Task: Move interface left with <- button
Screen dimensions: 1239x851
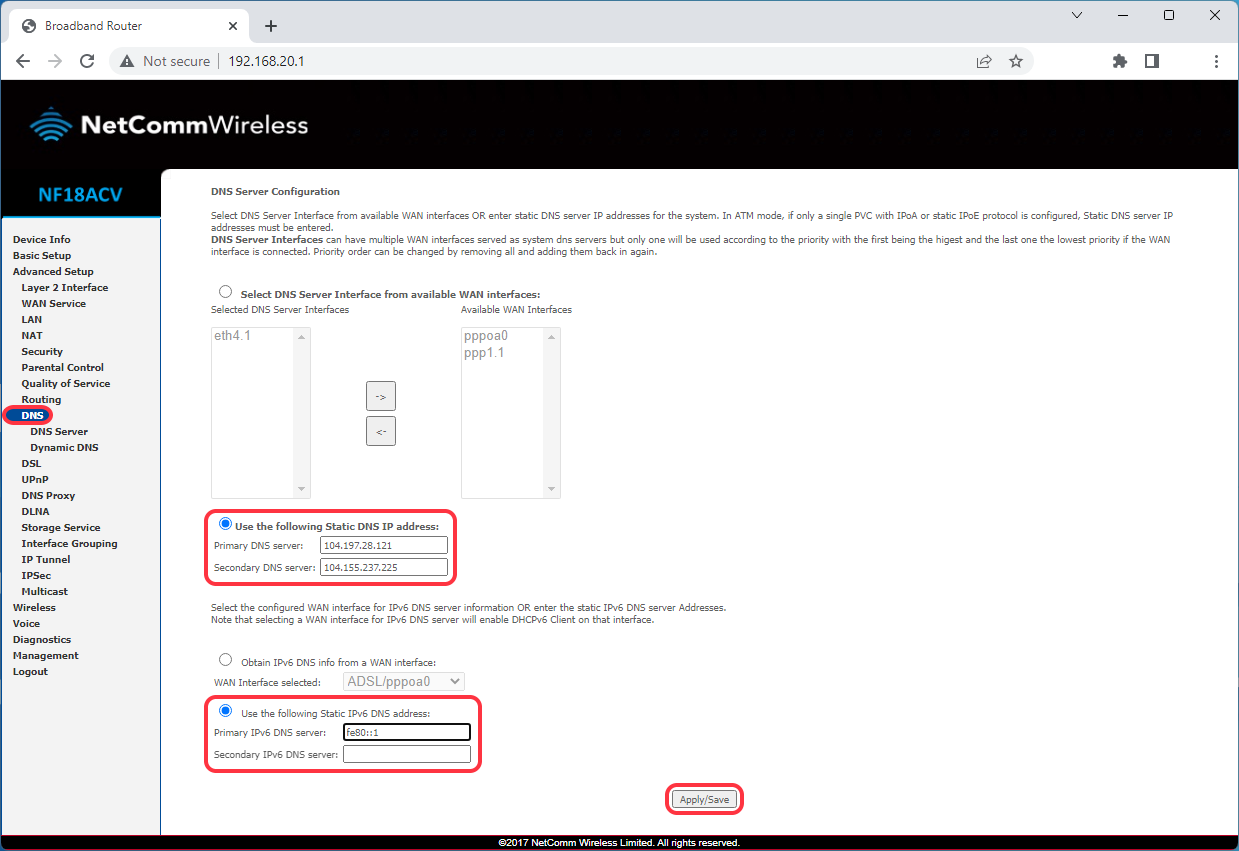Action: pos(381,432)
